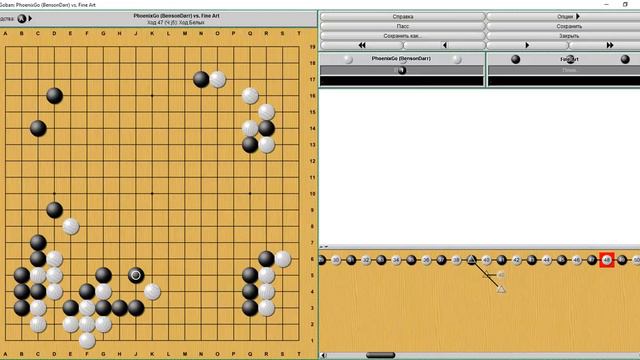640x360 pixels.
Task: Click the Пасс pass button
Action: 403,26
